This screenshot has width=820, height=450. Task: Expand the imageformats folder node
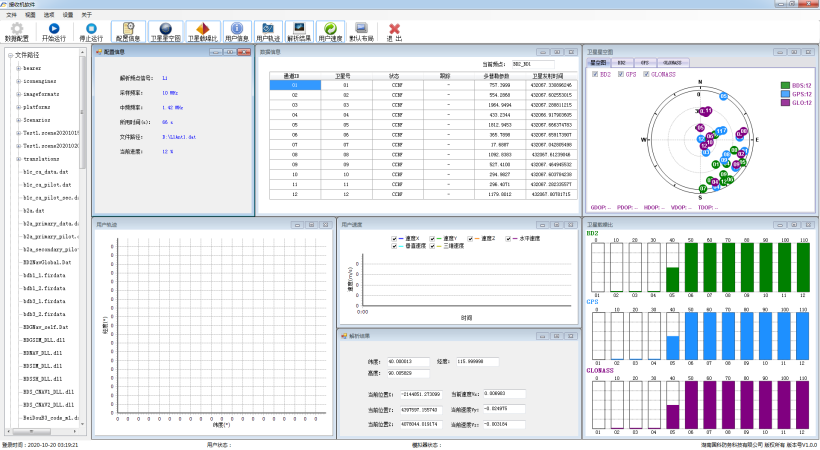click(x=18, y=94)
